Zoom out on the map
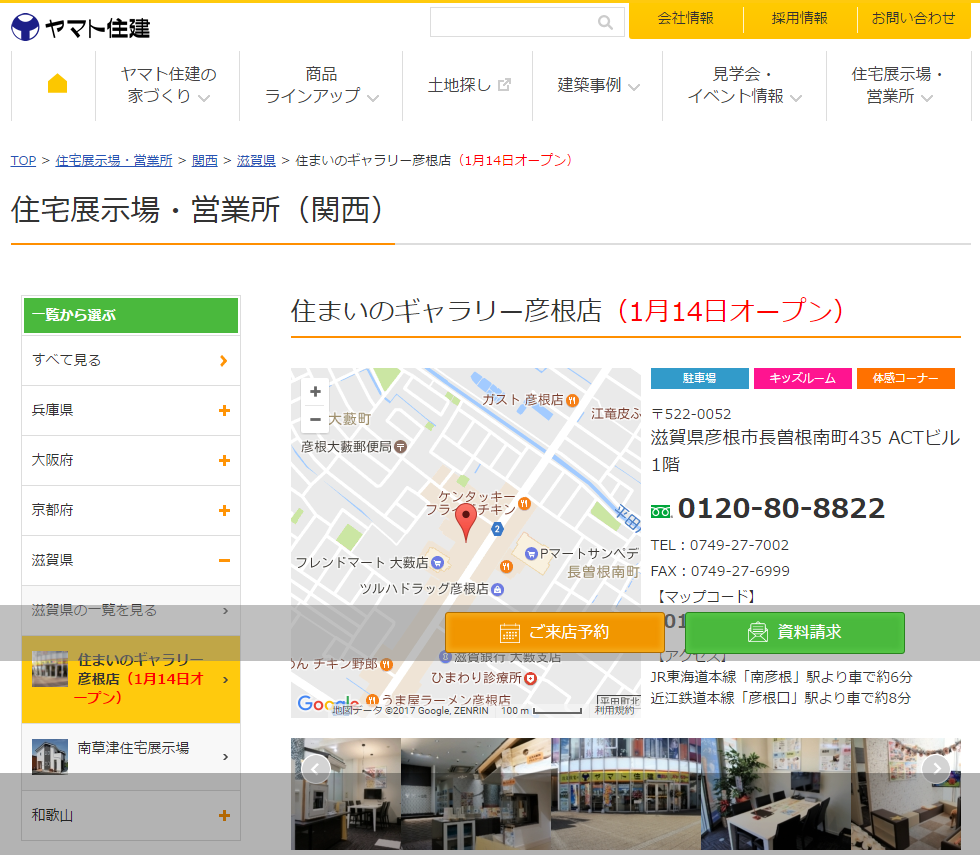This screenshot has height=855, width=980. point(315,419)
